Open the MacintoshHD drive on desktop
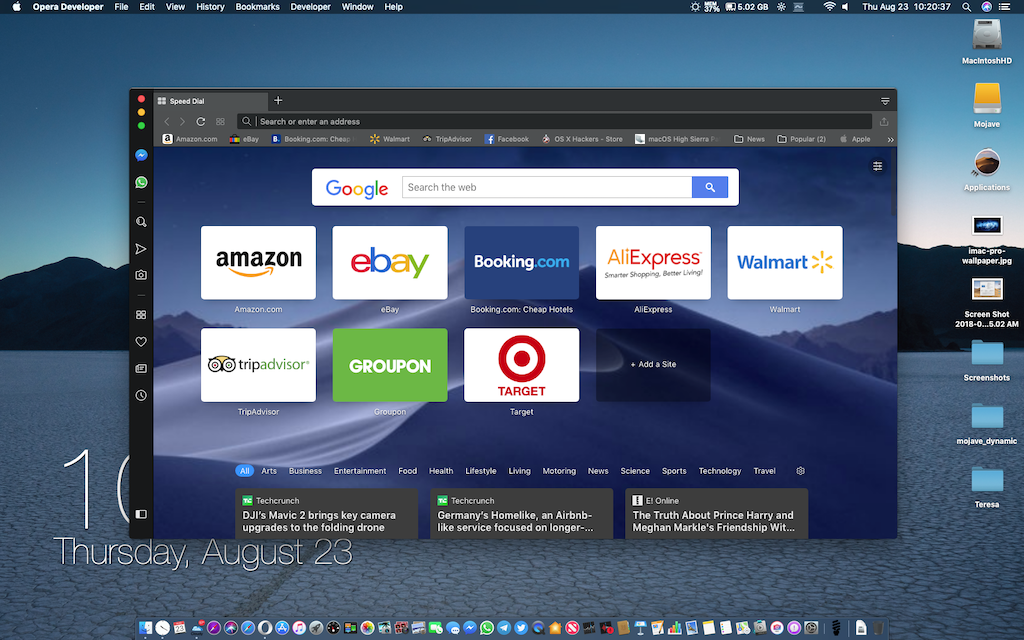 click(987, 42)
